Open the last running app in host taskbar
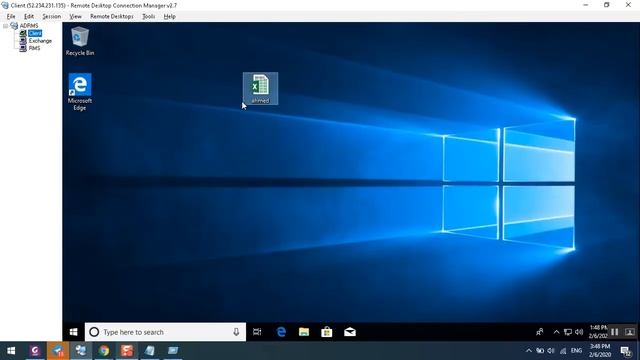The width and height of the screenshot is (640, 360). click(173, 351)
